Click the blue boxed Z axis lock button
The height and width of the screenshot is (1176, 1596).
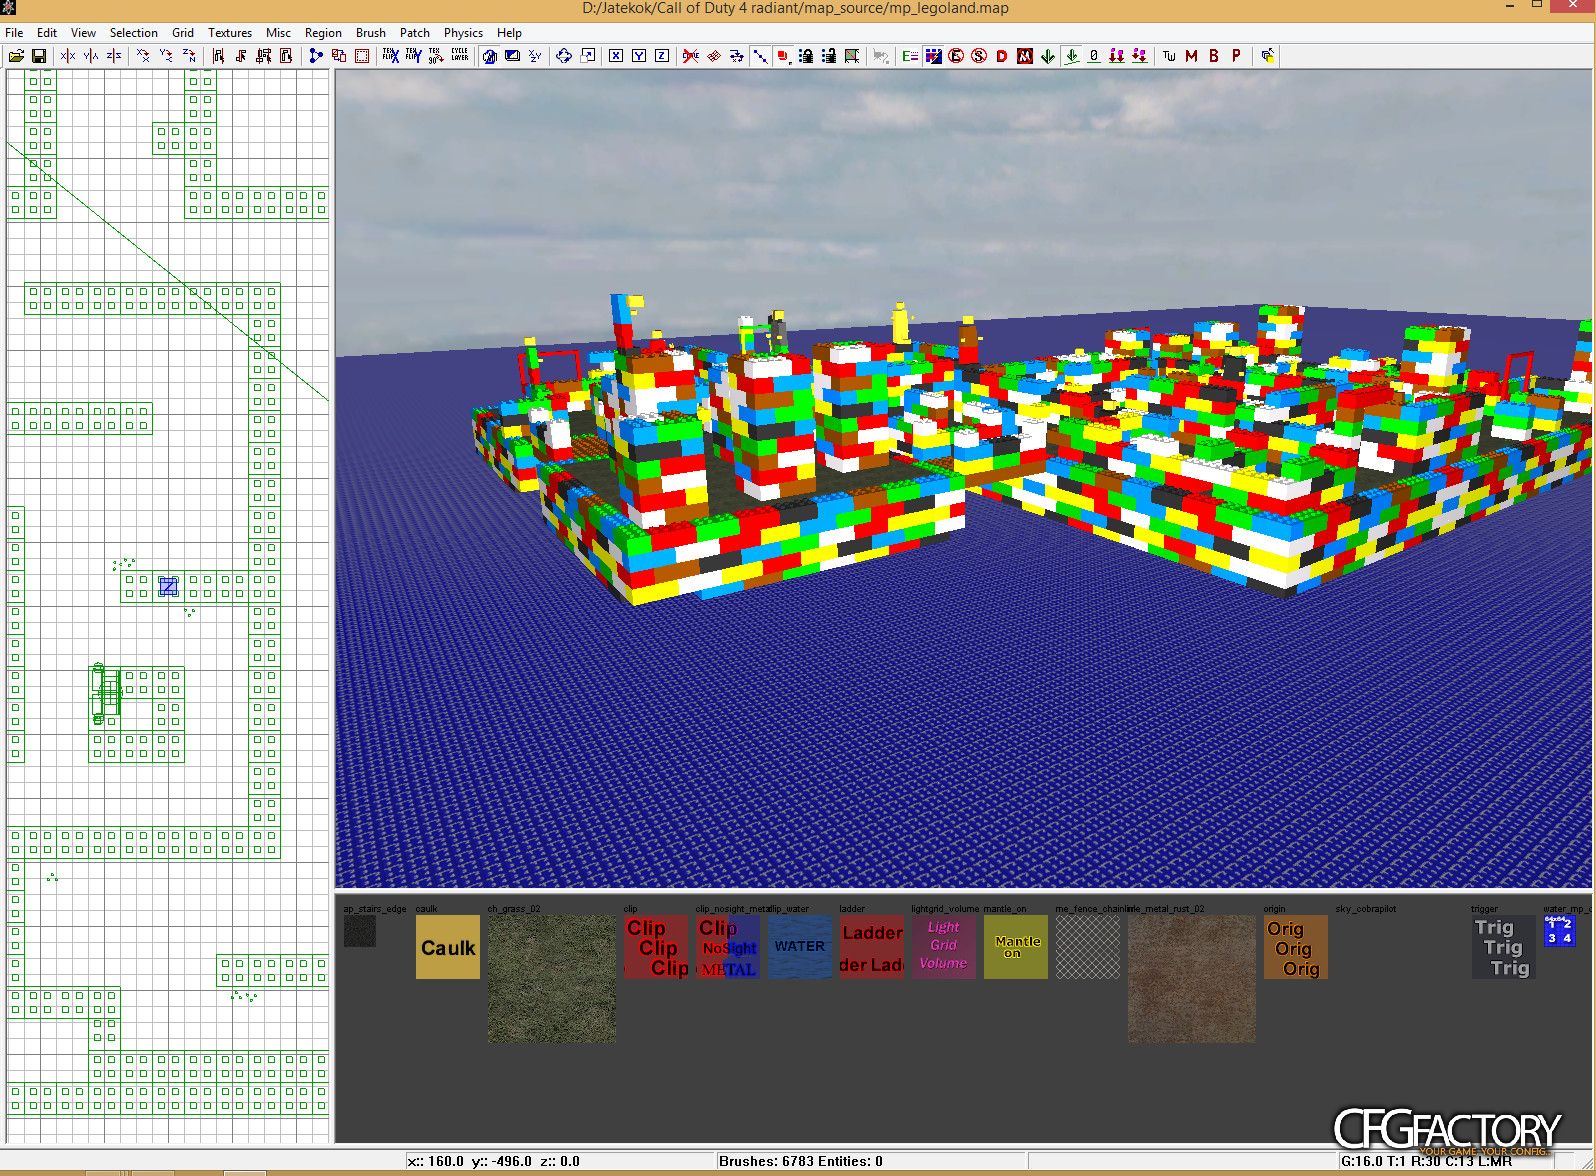(662, 56)
